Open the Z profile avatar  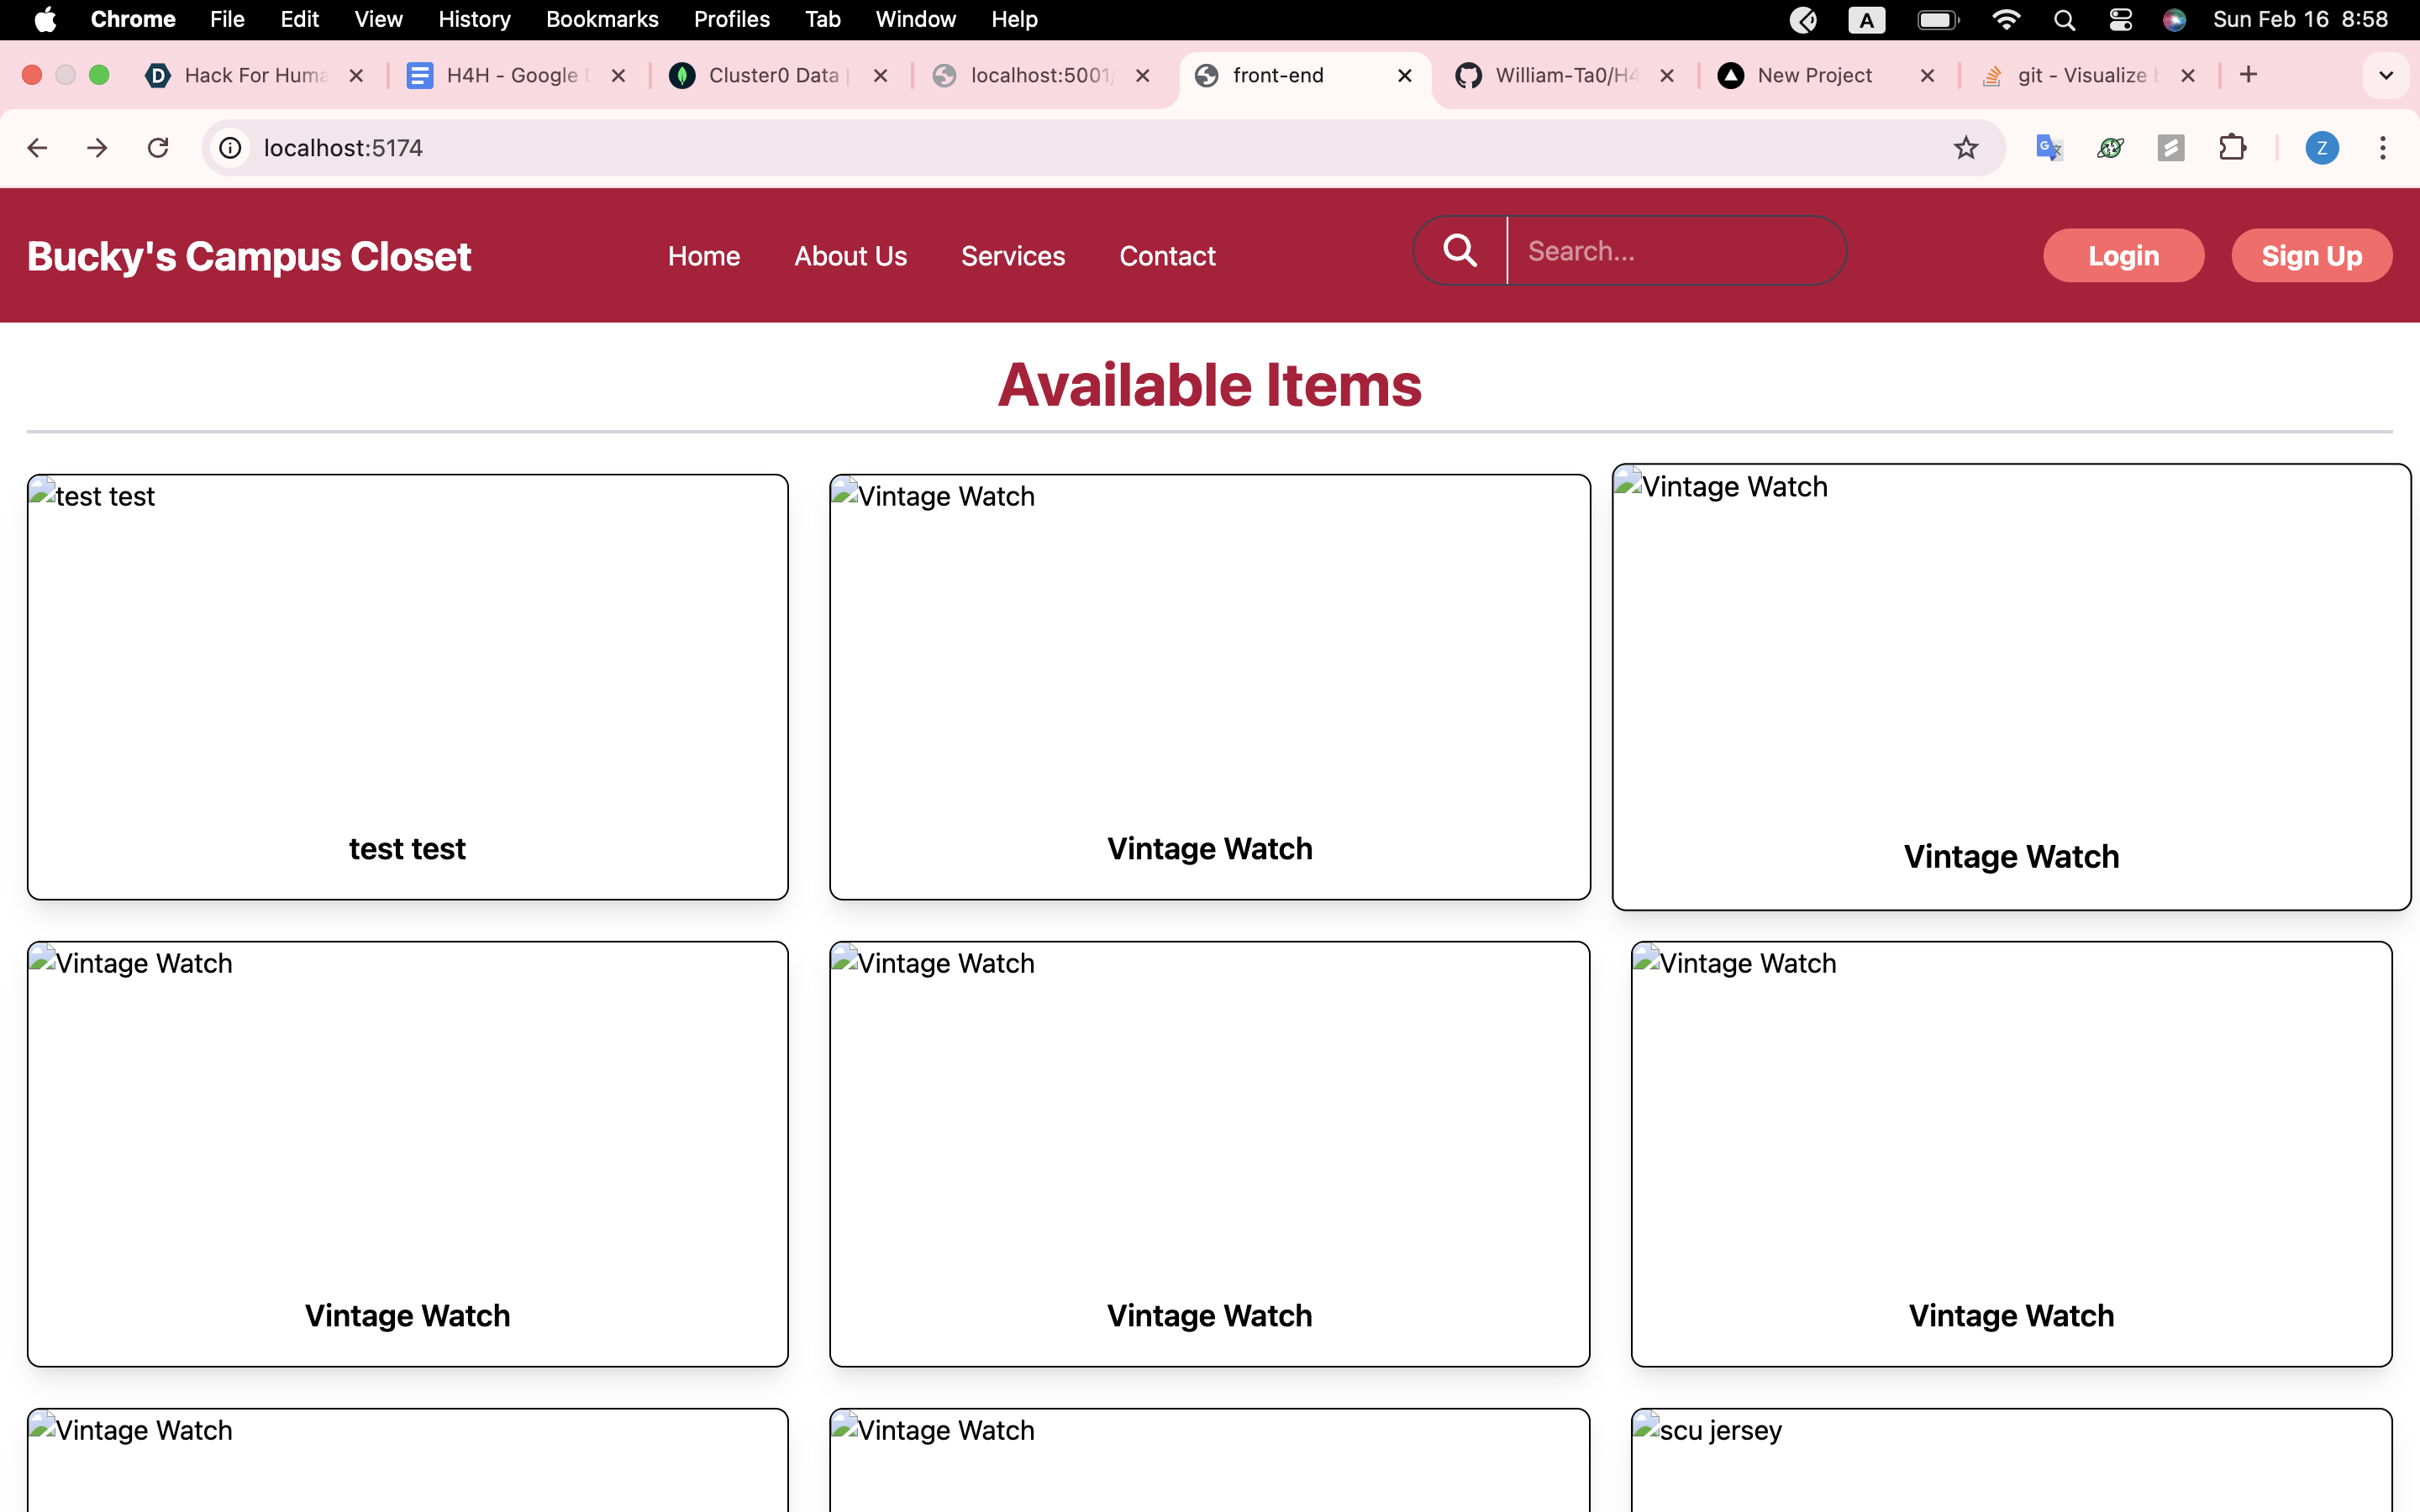[x=2321, y=148]
